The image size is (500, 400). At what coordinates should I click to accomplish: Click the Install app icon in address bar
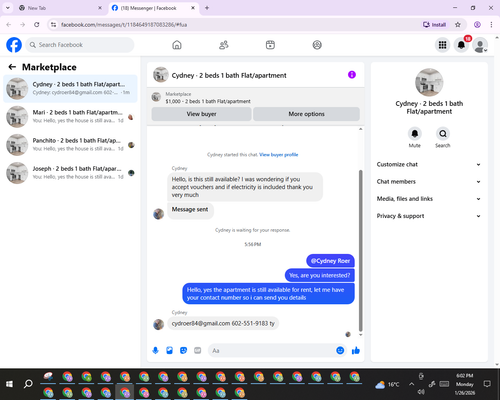[x=434, y=25]
